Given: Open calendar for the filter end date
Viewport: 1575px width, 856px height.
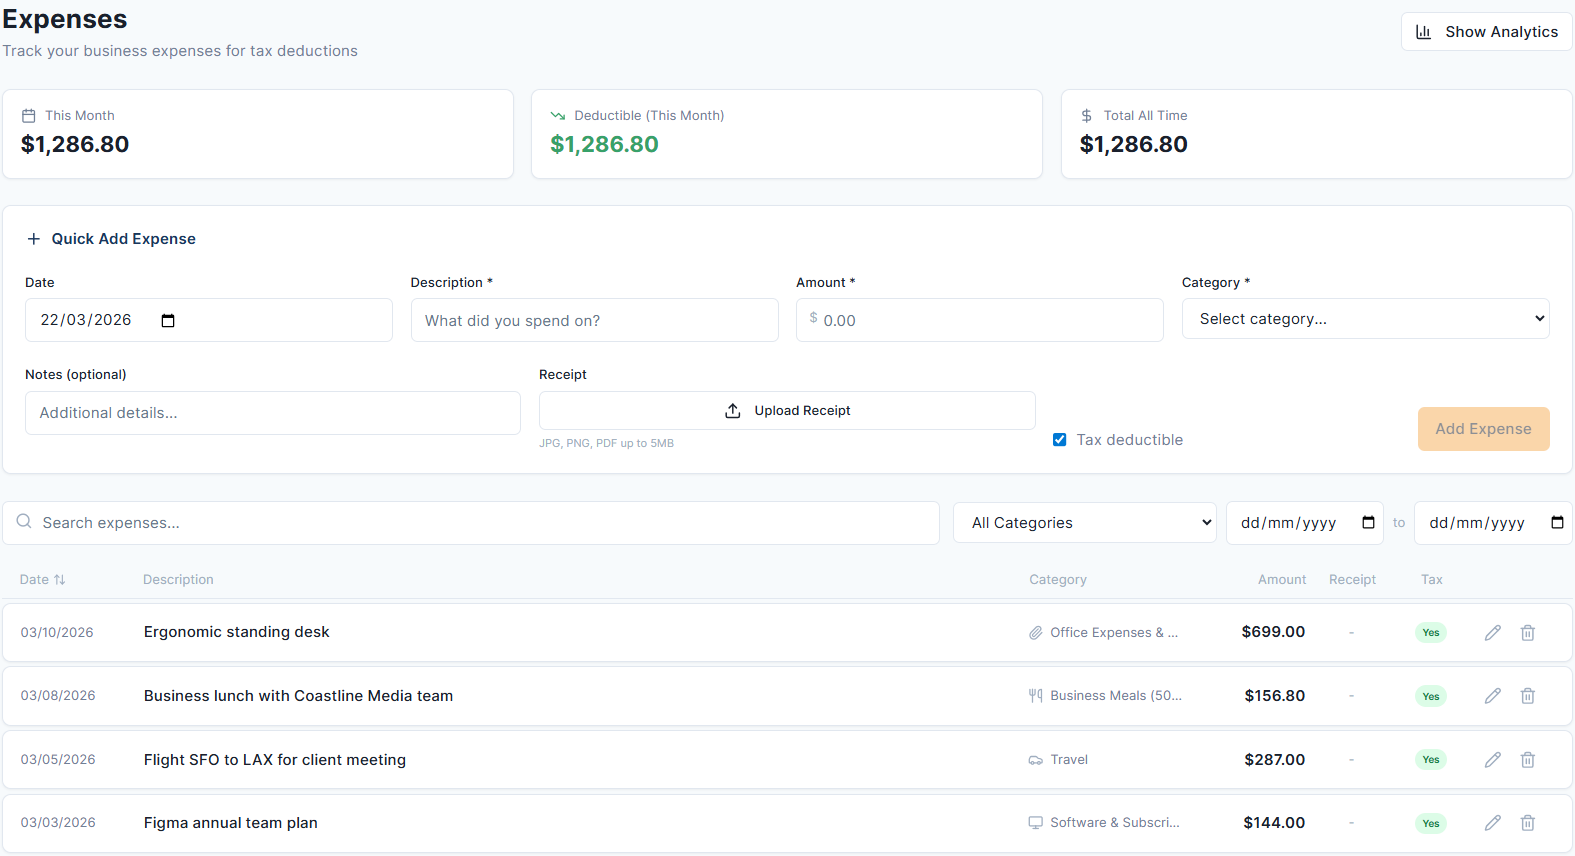Looking at the screenshot, I should tap(1556, 523).
